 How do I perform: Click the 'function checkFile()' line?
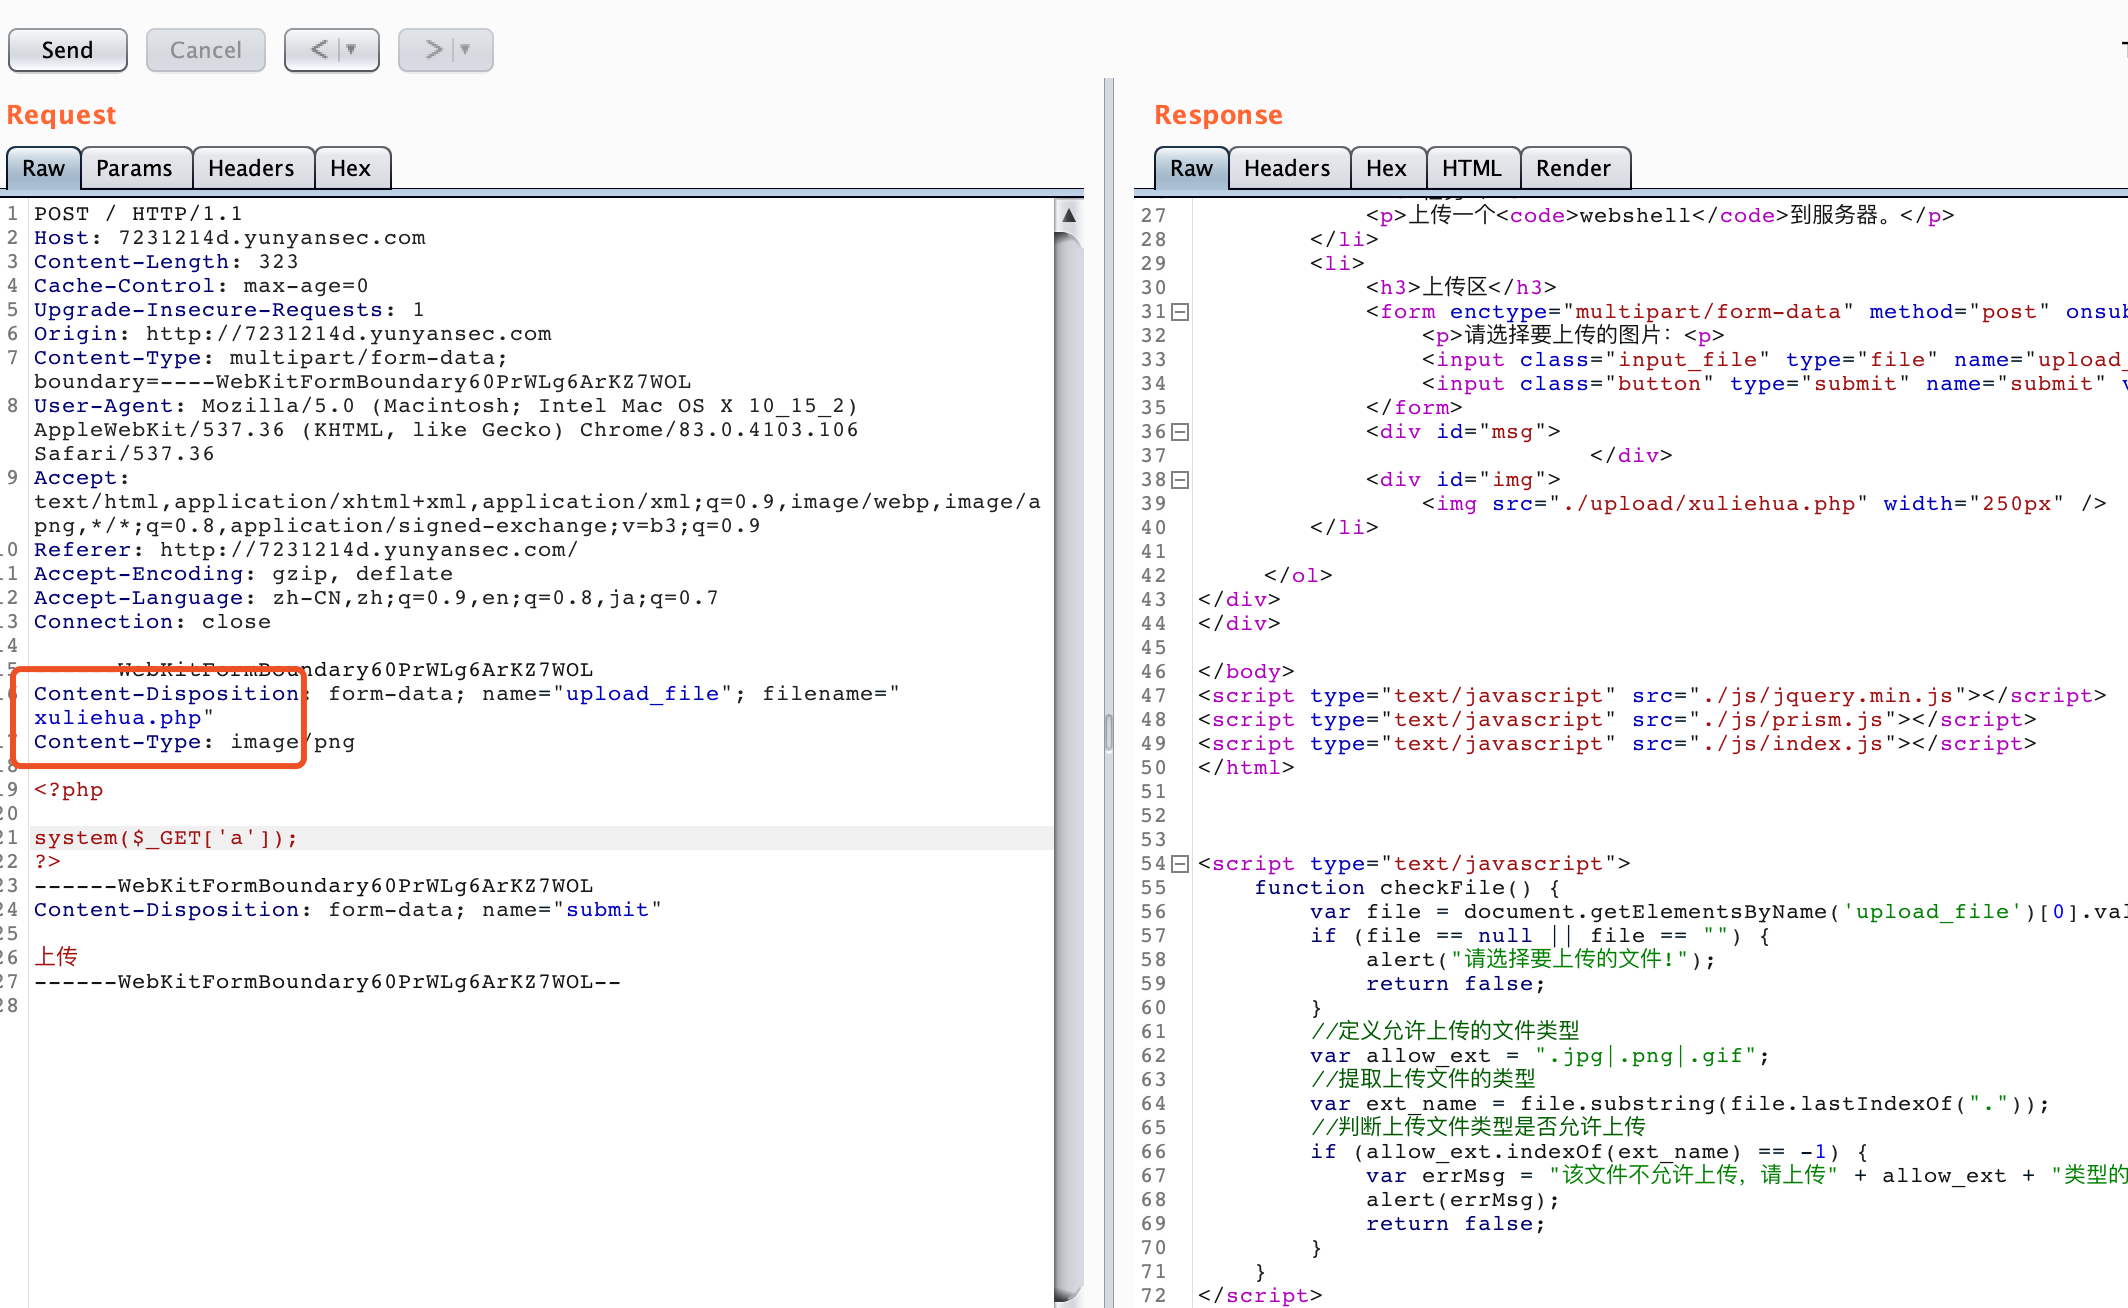1407,888
